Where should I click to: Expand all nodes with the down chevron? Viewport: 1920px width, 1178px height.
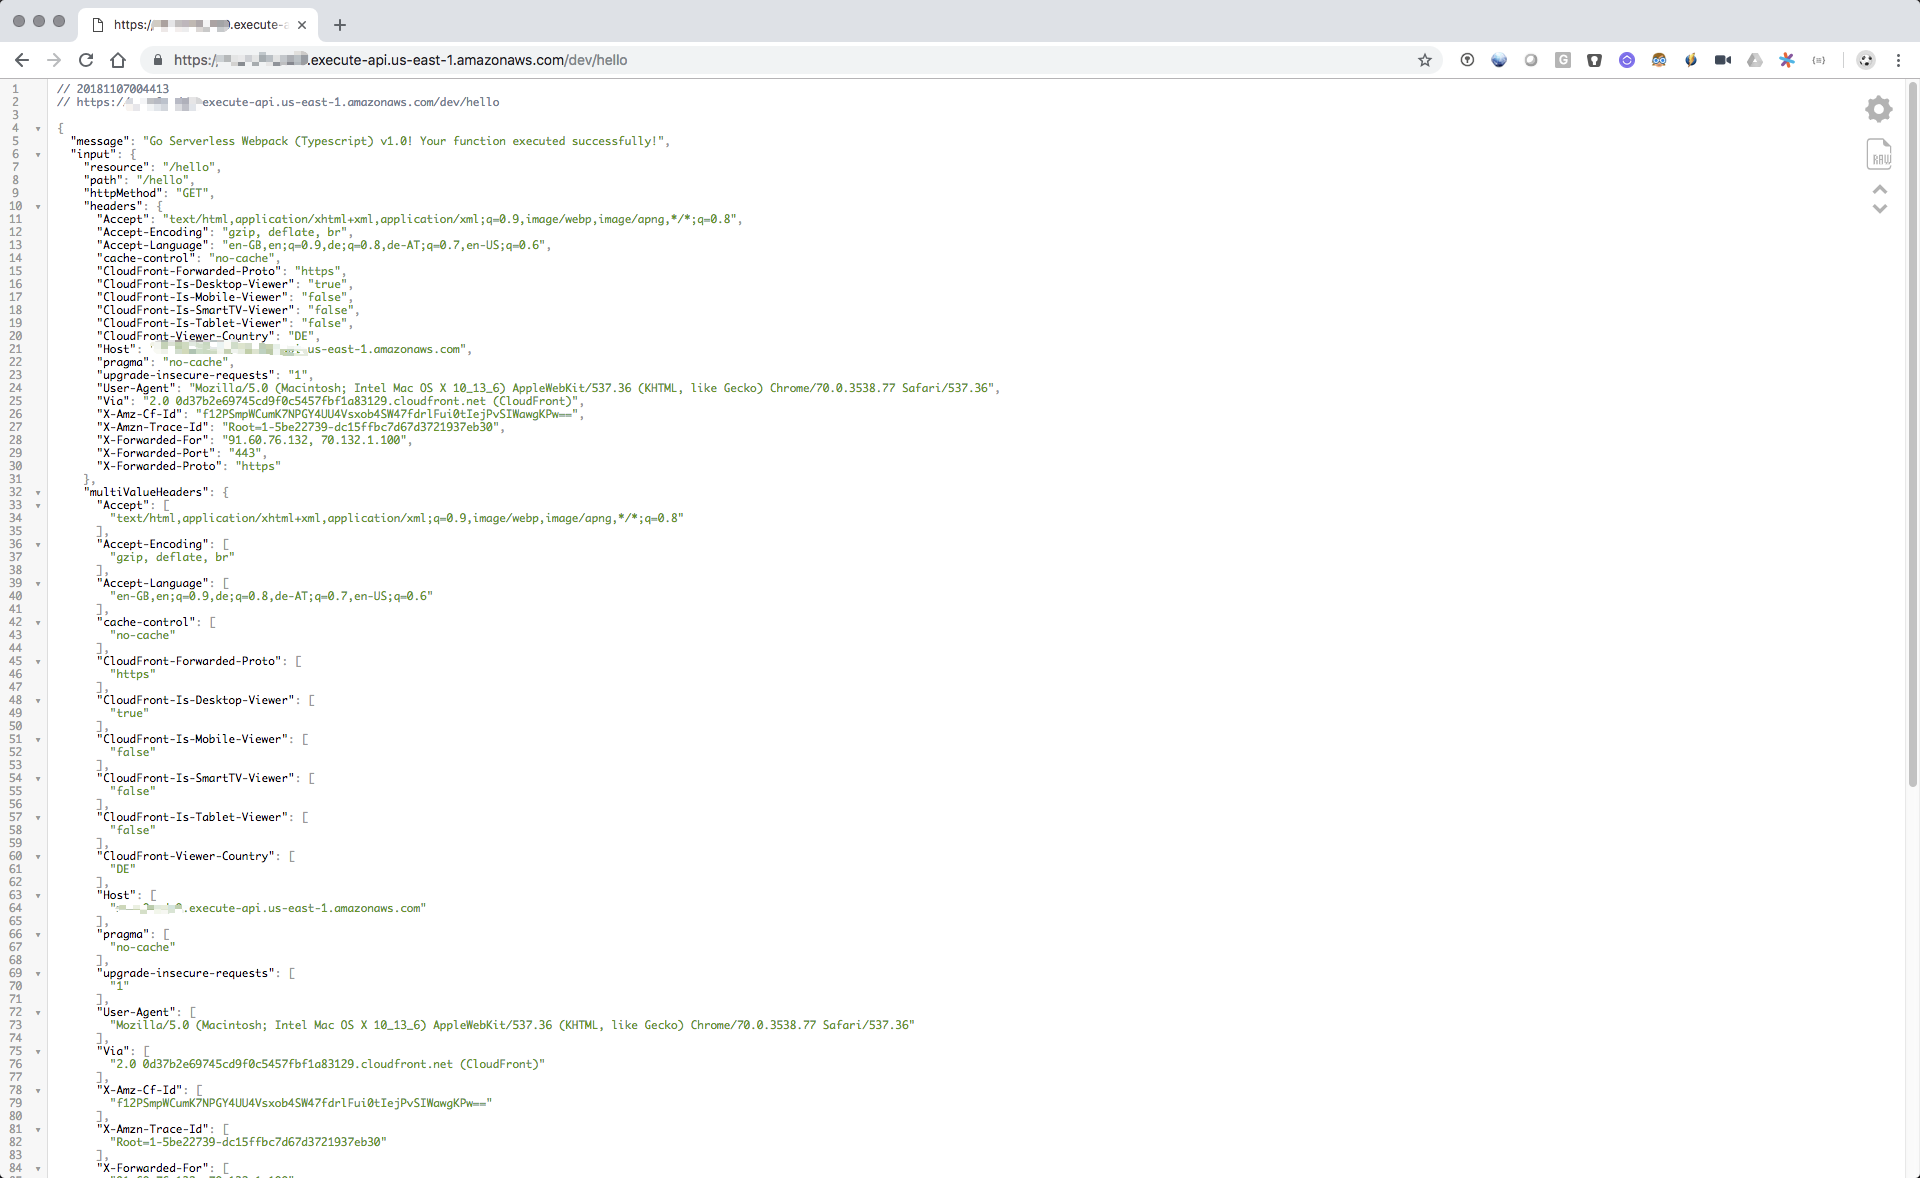click(1879, 209)
